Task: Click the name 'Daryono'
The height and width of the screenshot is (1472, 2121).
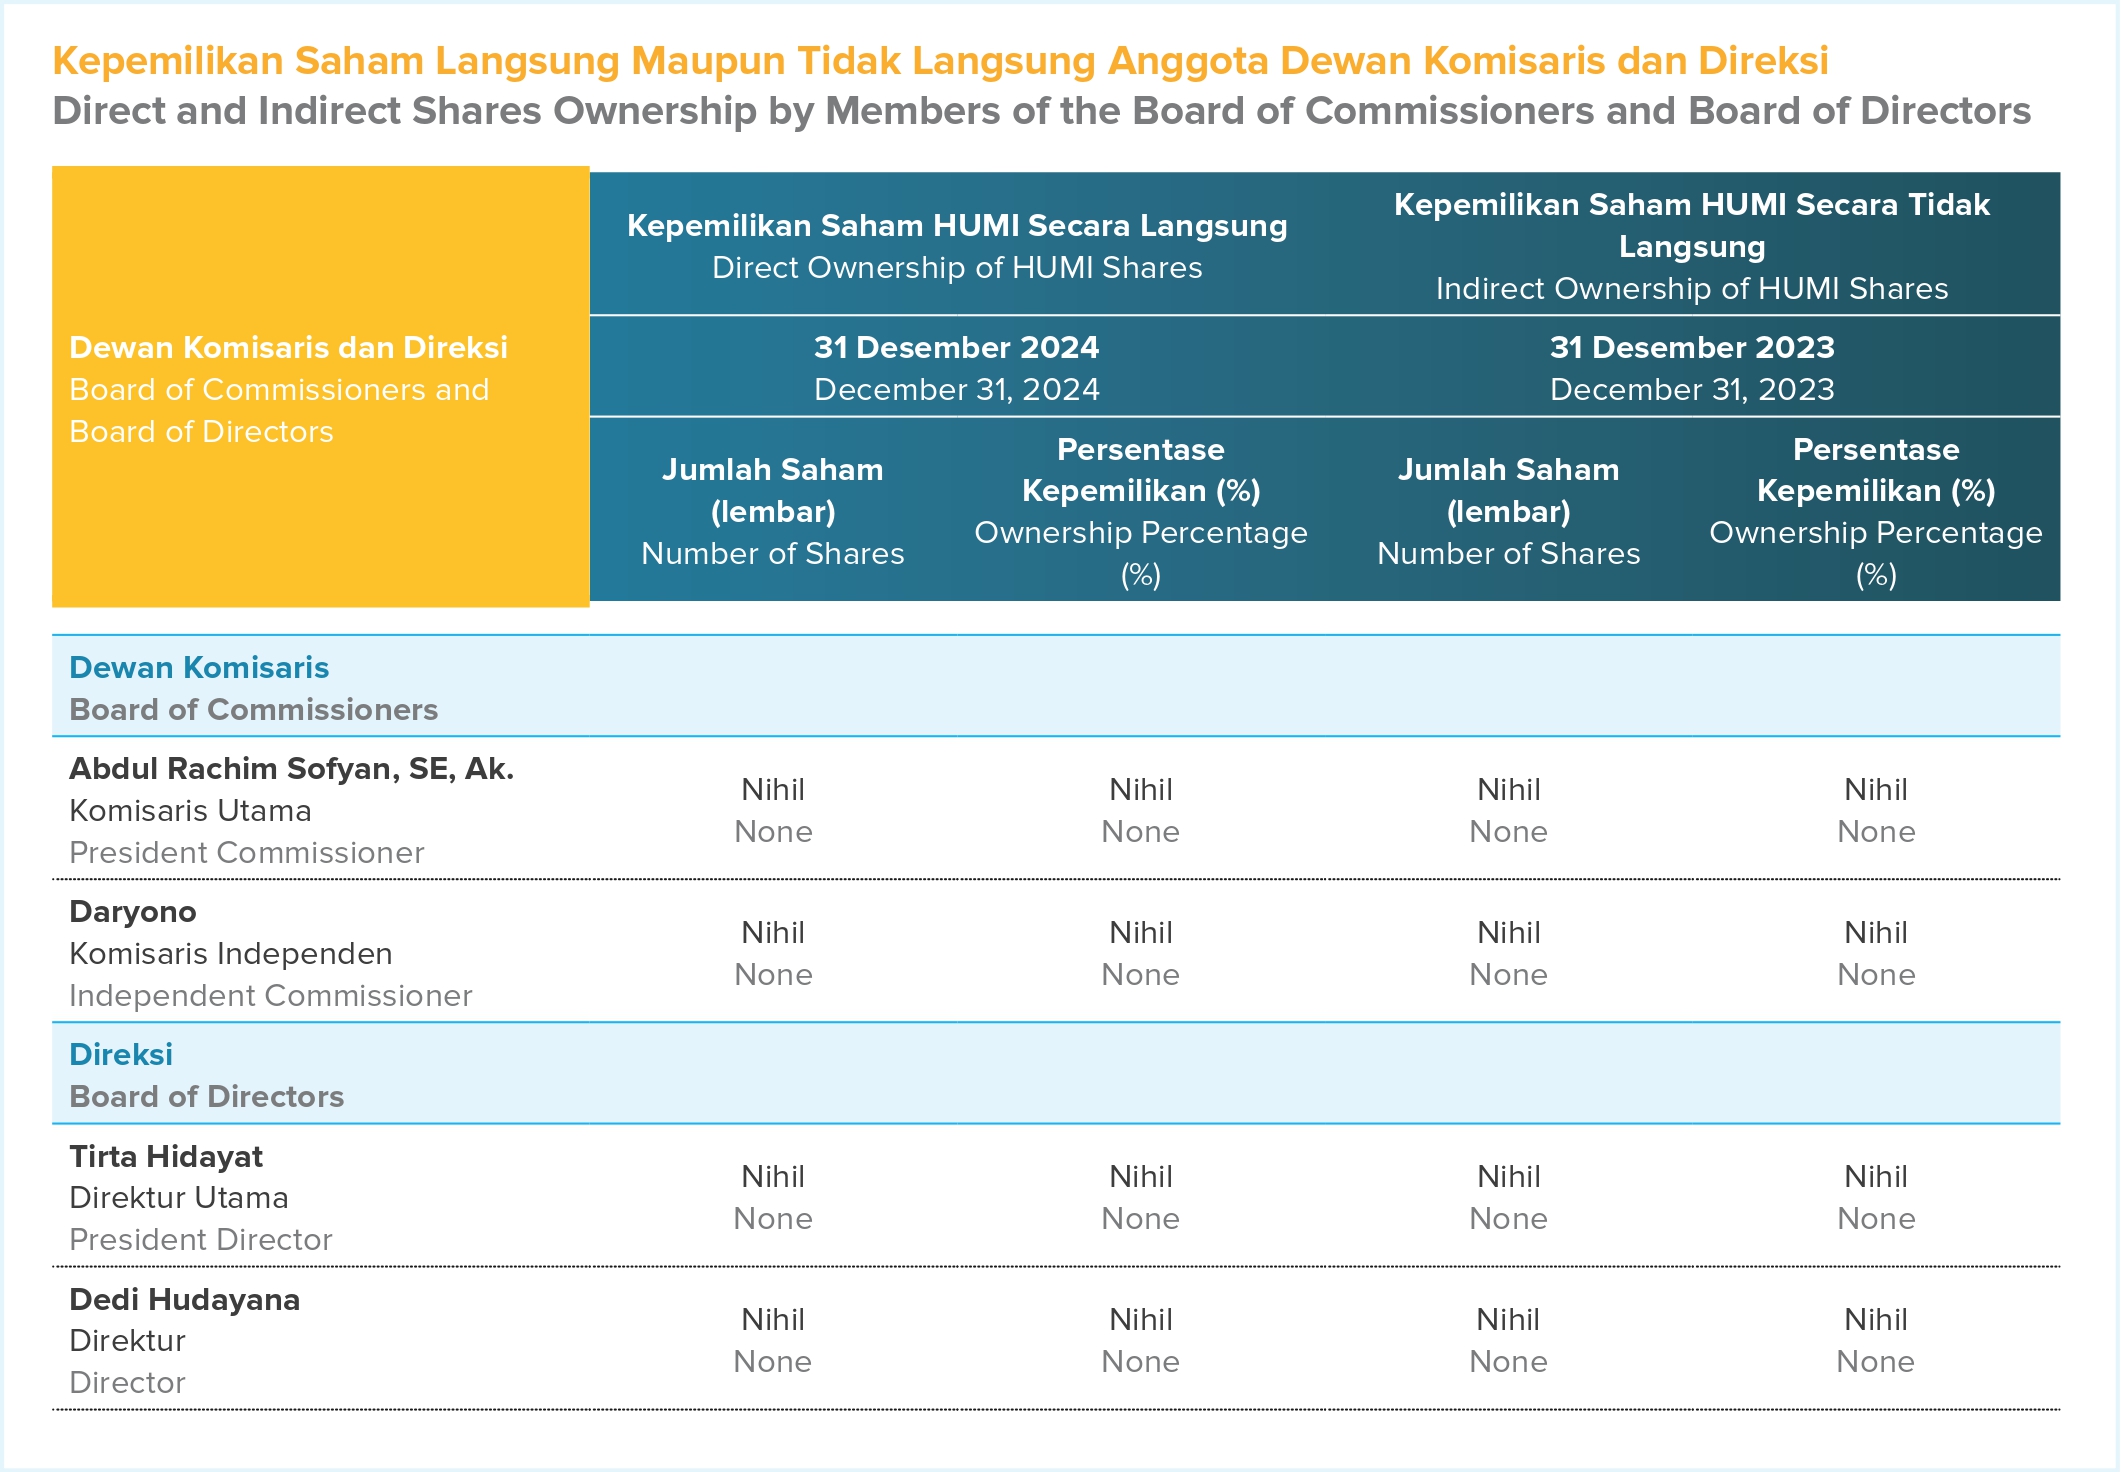Action: click(x=133, y=912)
